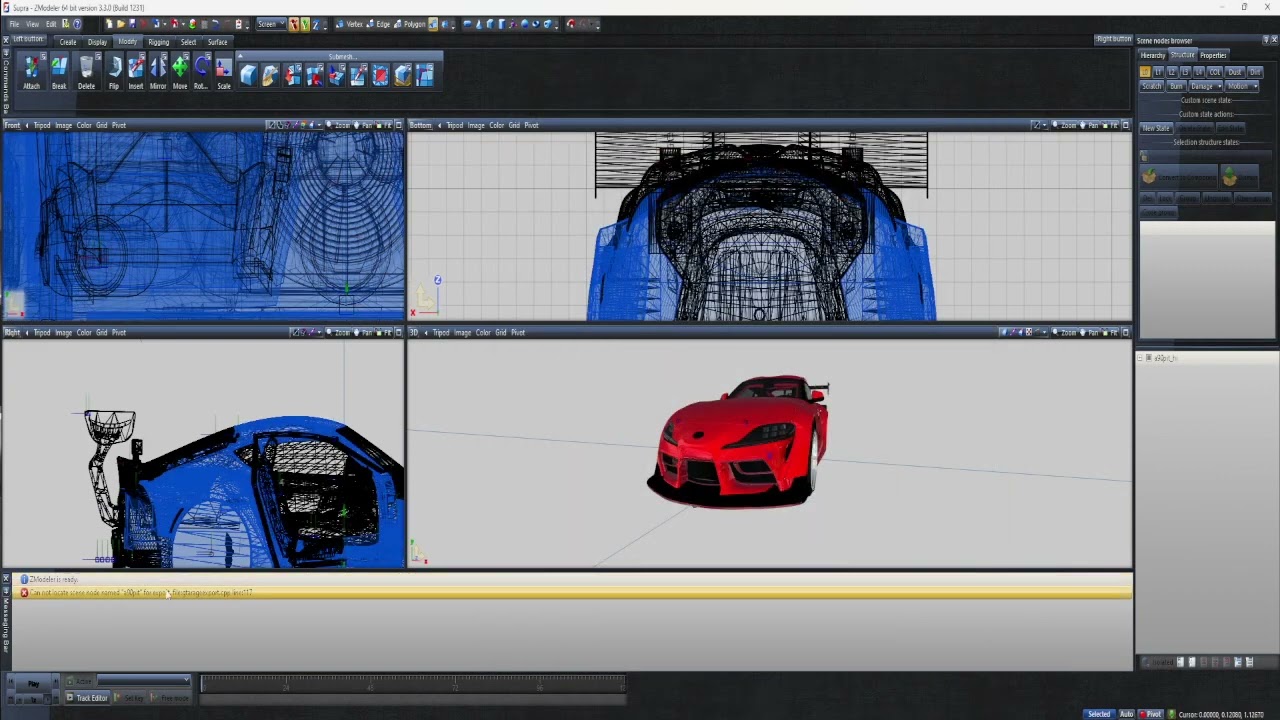The image size is (1280, 720).
Task: Toggle the Dirt state button
Action: pyautogui.click(x=1255, y=72)
